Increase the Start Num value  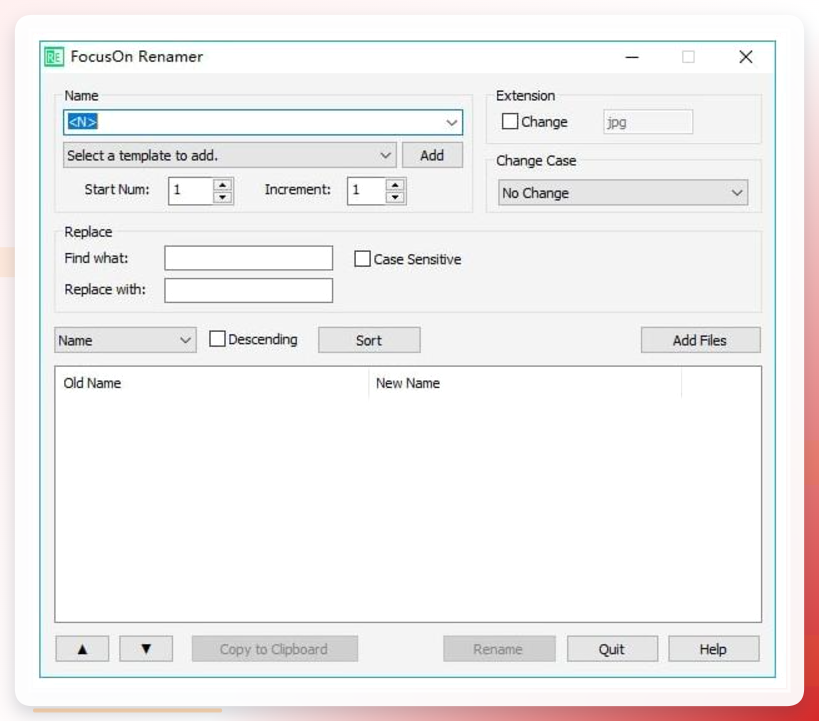click(x=223, y=184)
